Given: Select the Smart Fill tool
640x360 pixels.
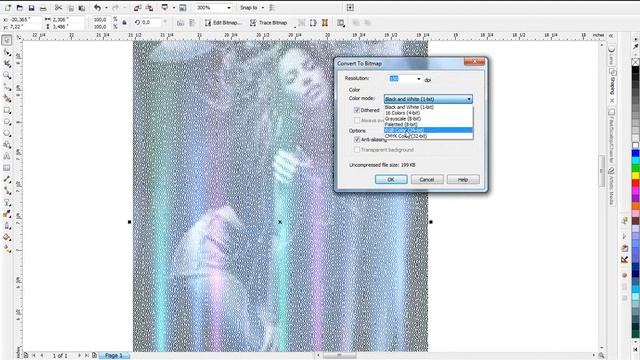Looking at the screenshot, I should [7, 98].
